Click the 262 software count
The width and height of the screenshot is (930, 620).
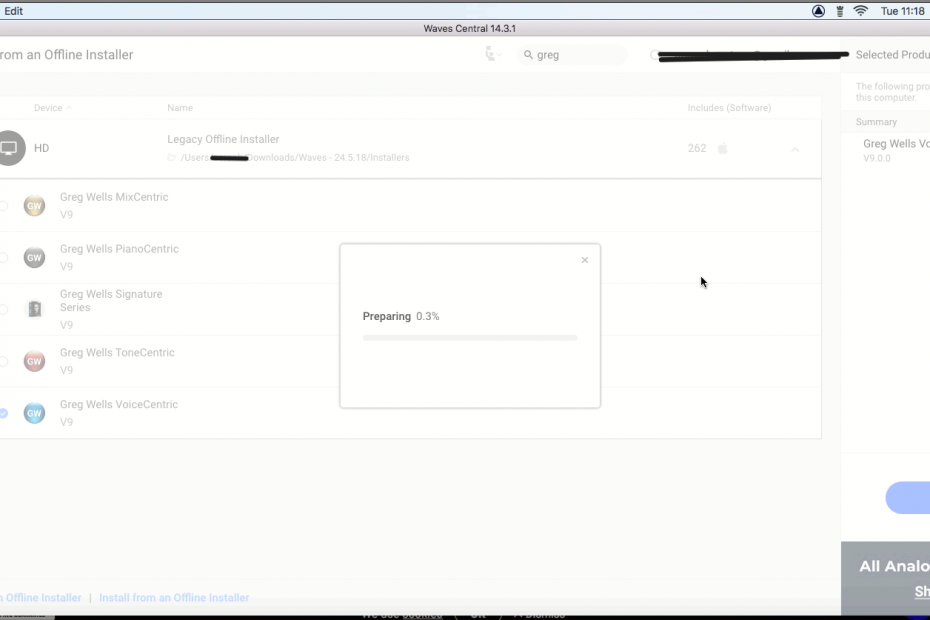[x=697, y=148]
